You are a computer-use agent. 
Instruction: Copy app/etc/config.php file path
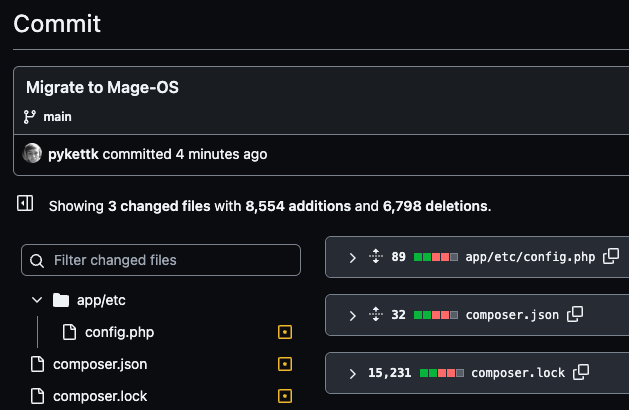611,256
